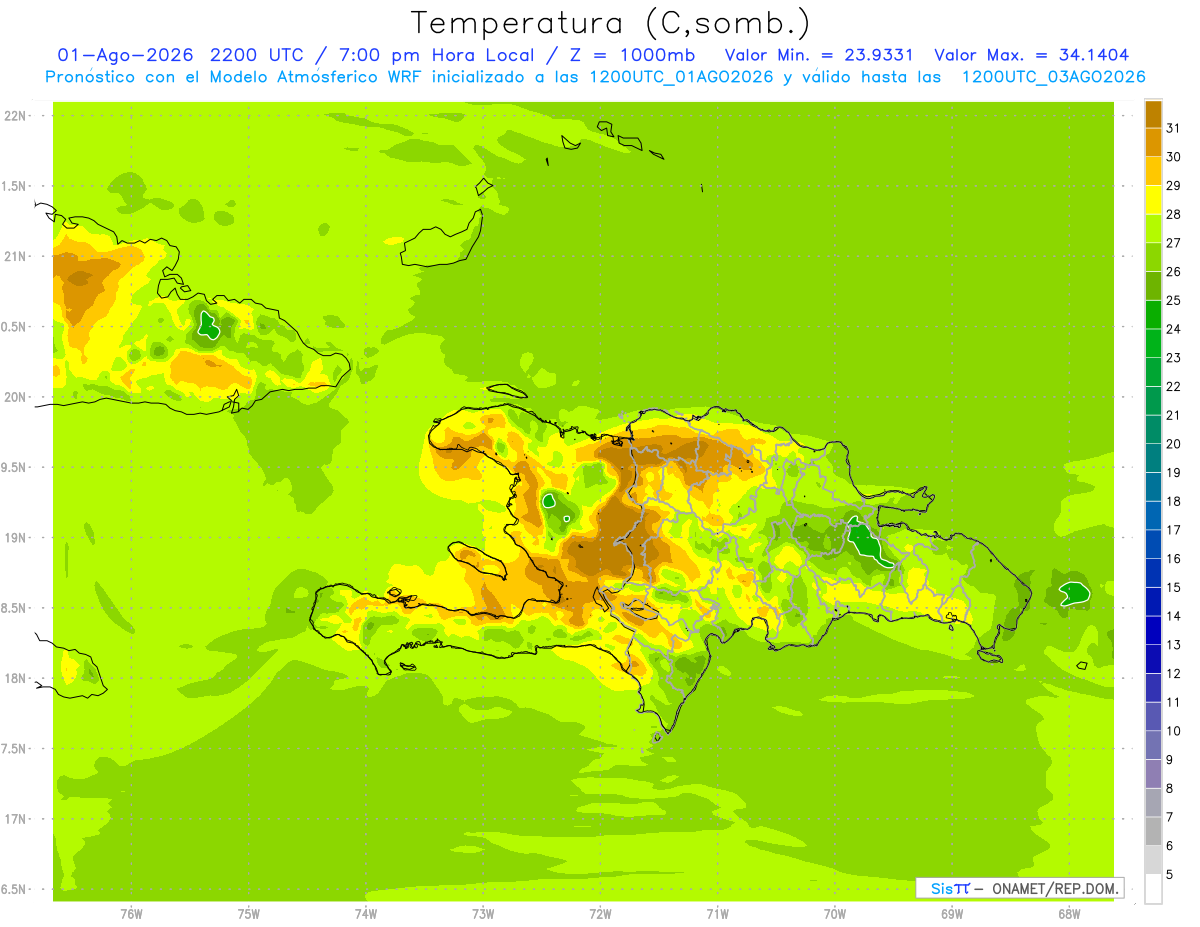Click the orange legend swatch between 30 and 31
This screenshot has height=927, width=1200.
(1153, 142)
